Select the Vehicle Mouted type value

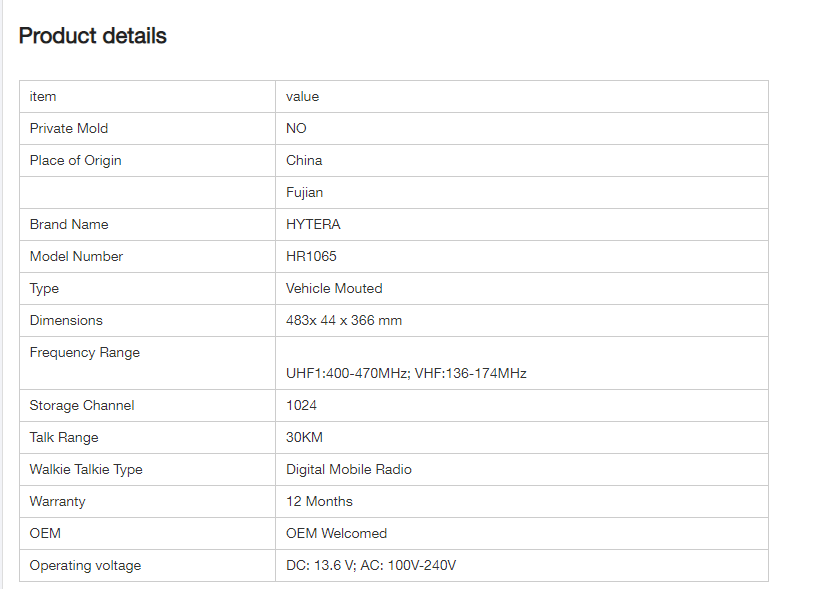pos(334,288)
